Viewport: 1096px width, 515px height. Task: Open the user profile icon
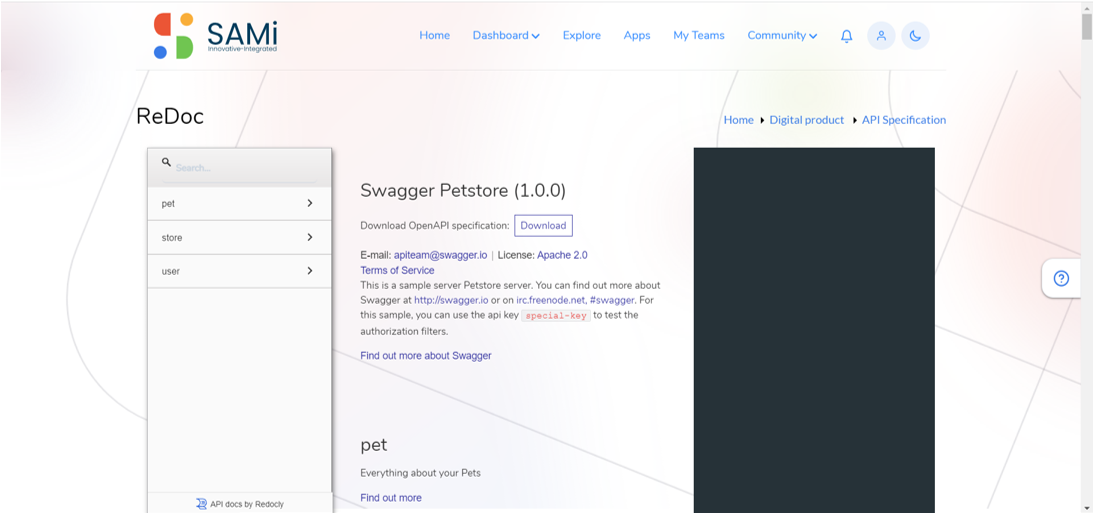881,36
